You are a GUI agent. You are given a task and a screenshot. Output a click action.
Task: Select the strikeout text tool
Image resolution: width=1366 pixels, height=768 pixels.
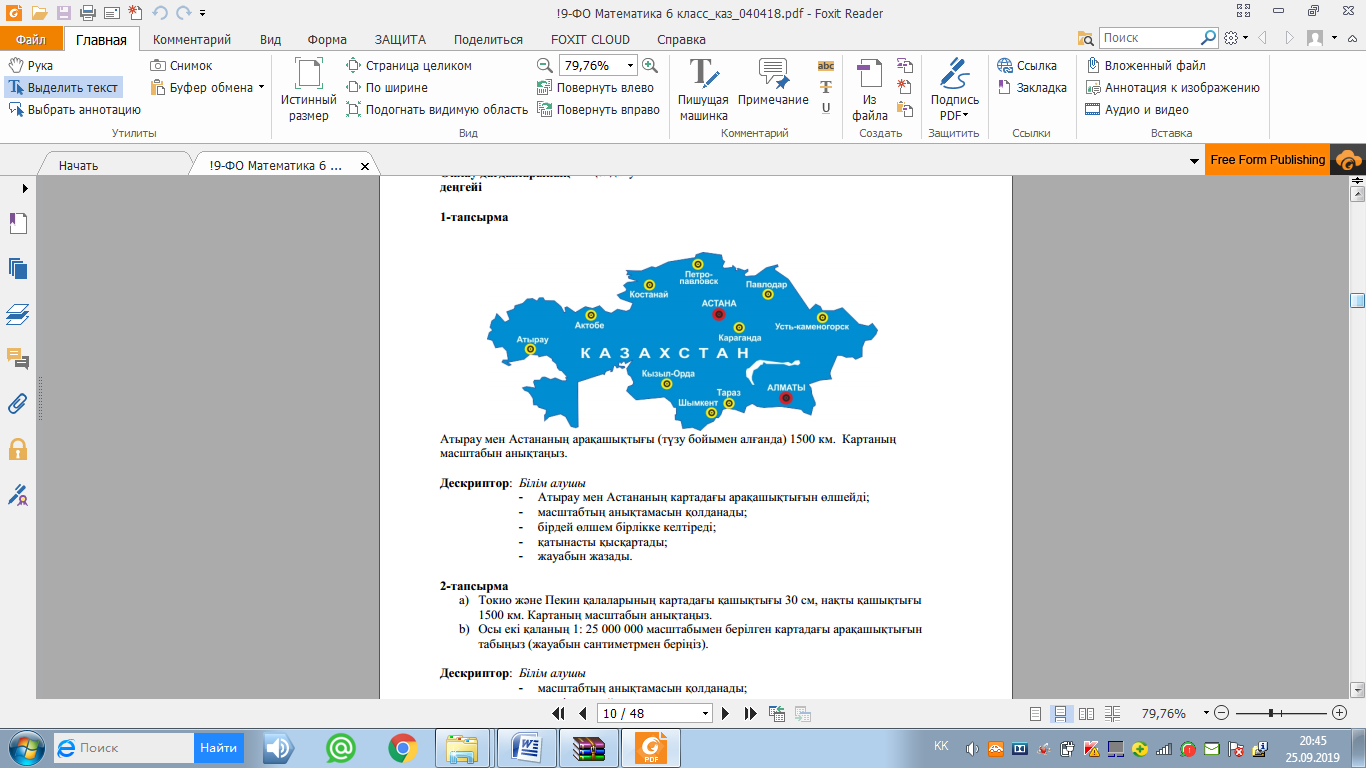tap(826, 87)
